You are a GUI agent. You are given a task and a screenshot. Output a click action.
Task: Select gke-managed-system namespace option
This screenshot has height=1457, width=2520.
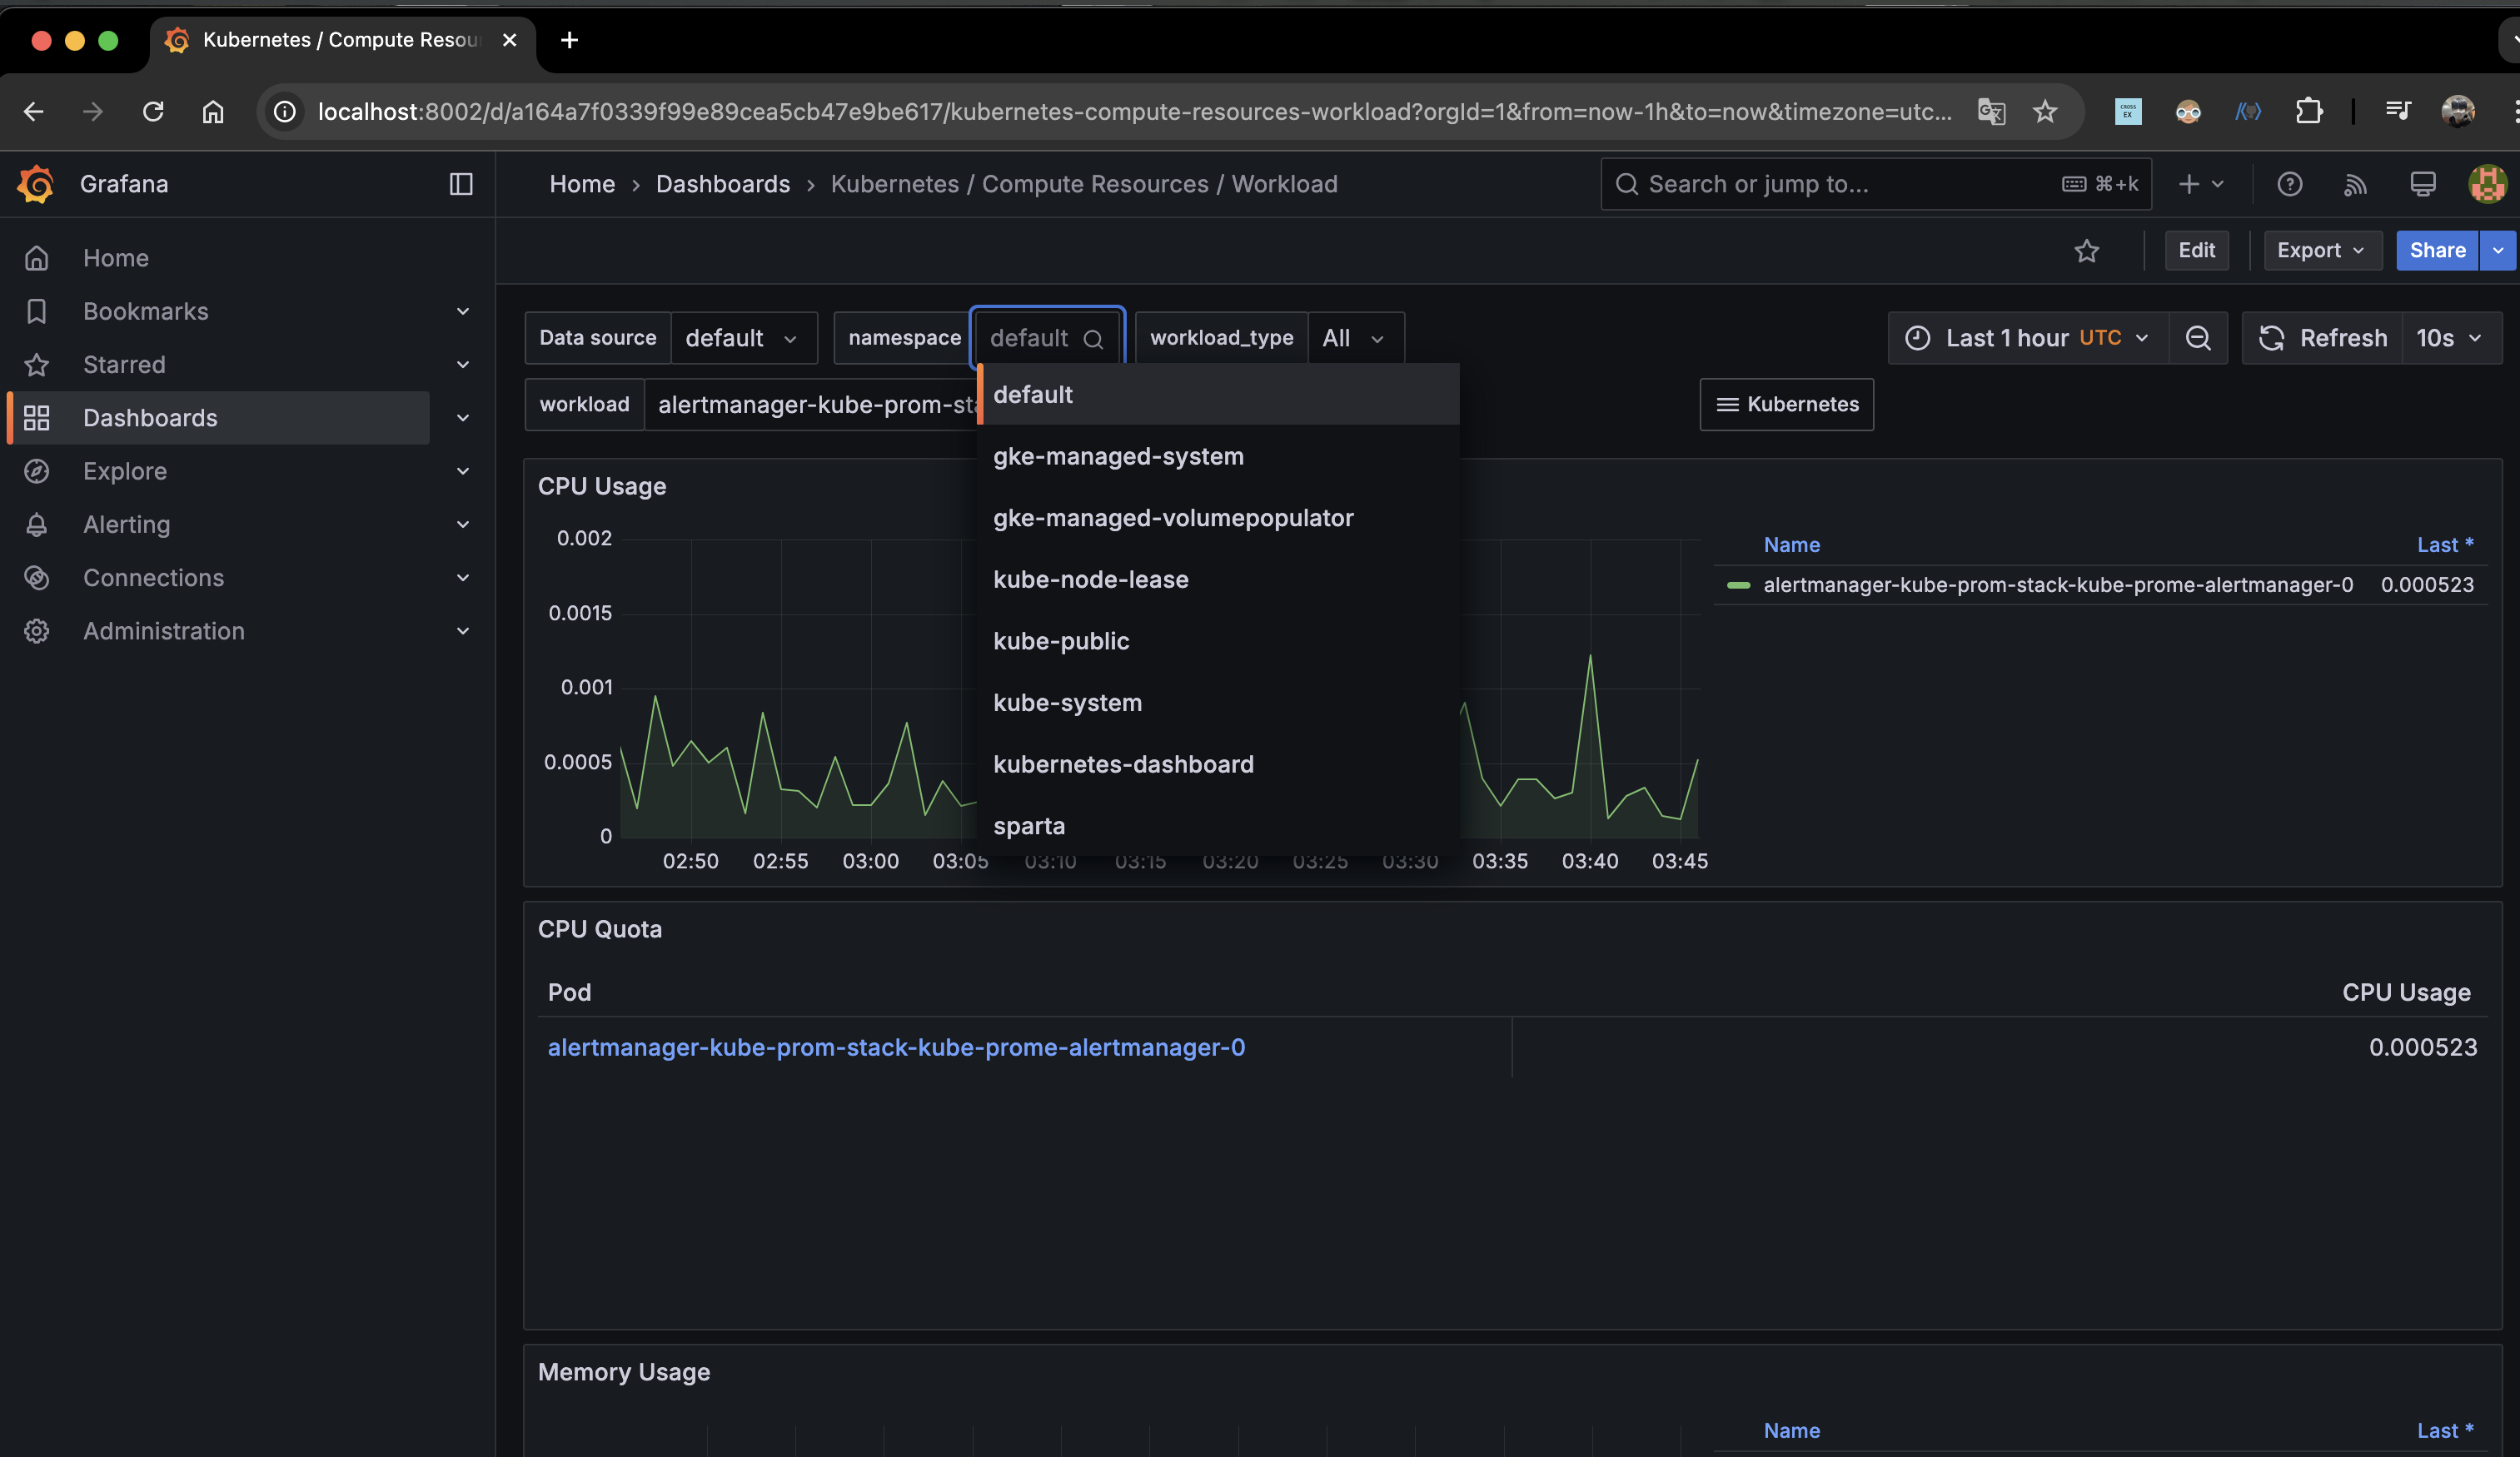coord(1218,456)
